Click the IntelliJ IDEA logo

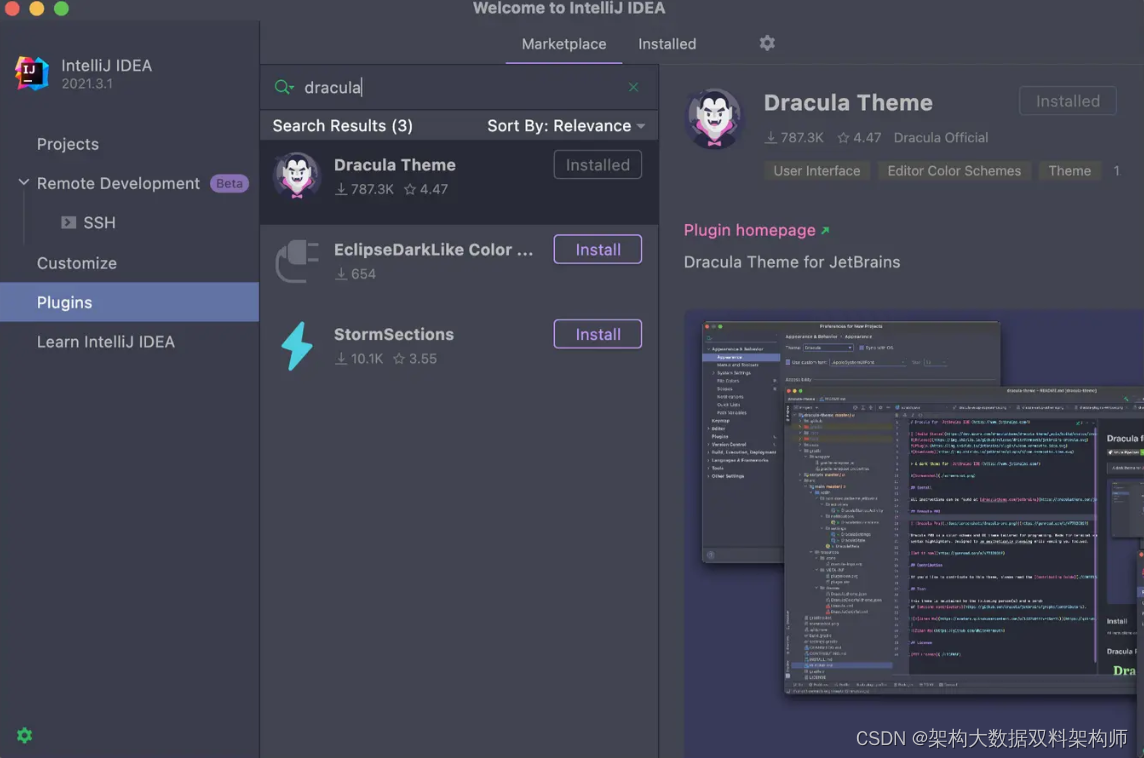click(31, 73)
